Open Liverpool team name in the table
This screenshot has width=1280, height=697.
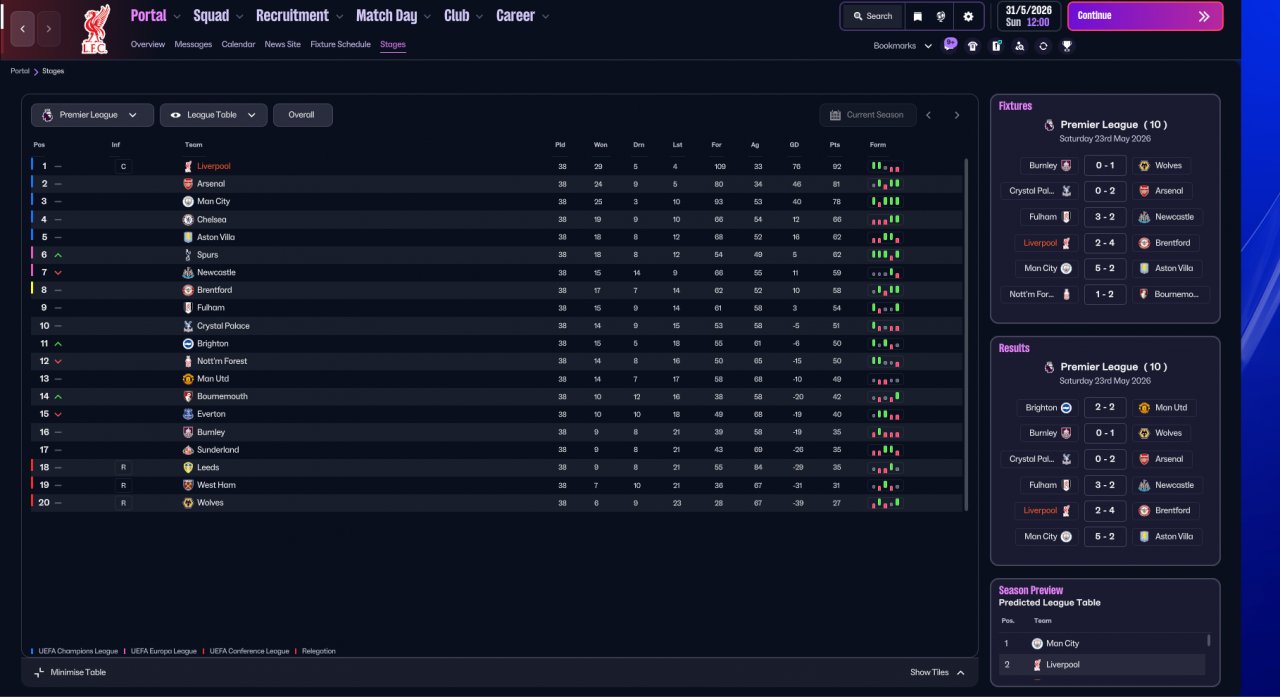point(213,166)
